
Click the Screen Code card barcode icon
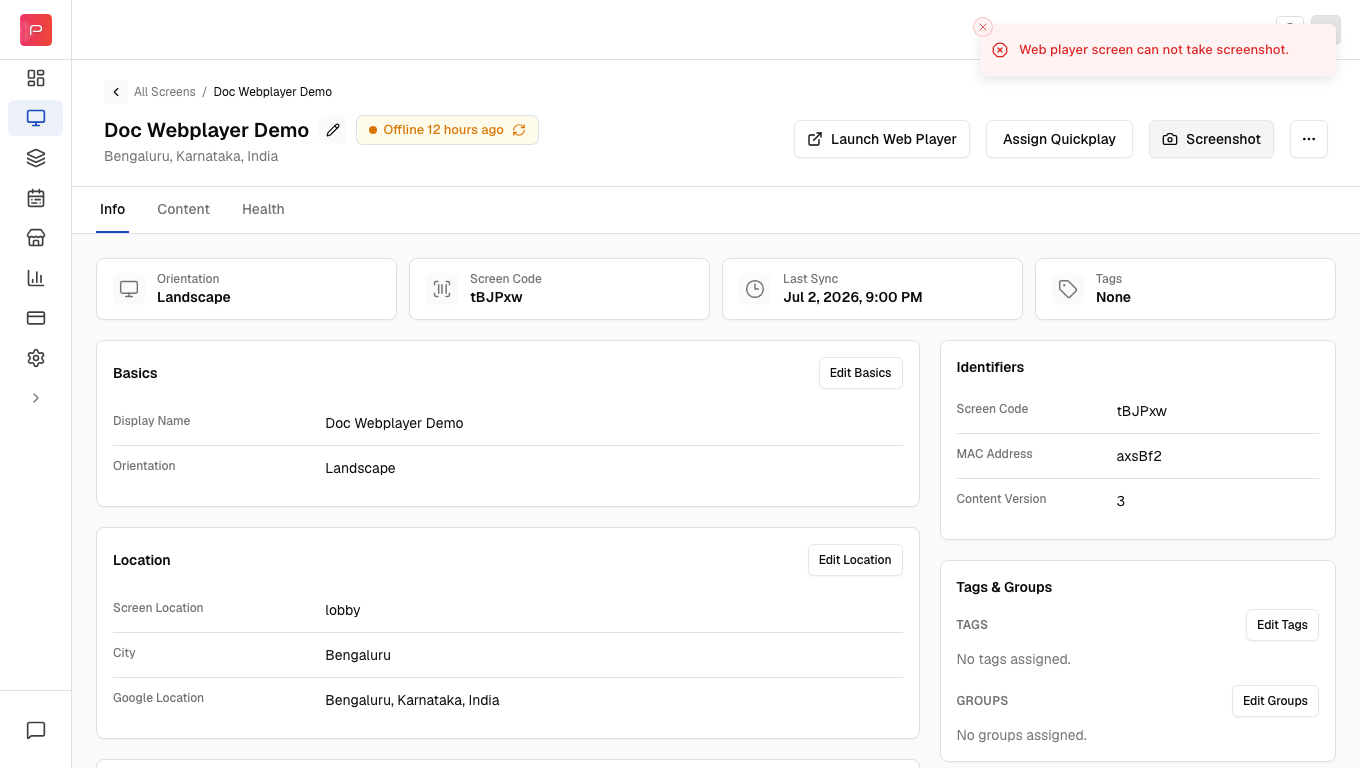click(442, 289)
